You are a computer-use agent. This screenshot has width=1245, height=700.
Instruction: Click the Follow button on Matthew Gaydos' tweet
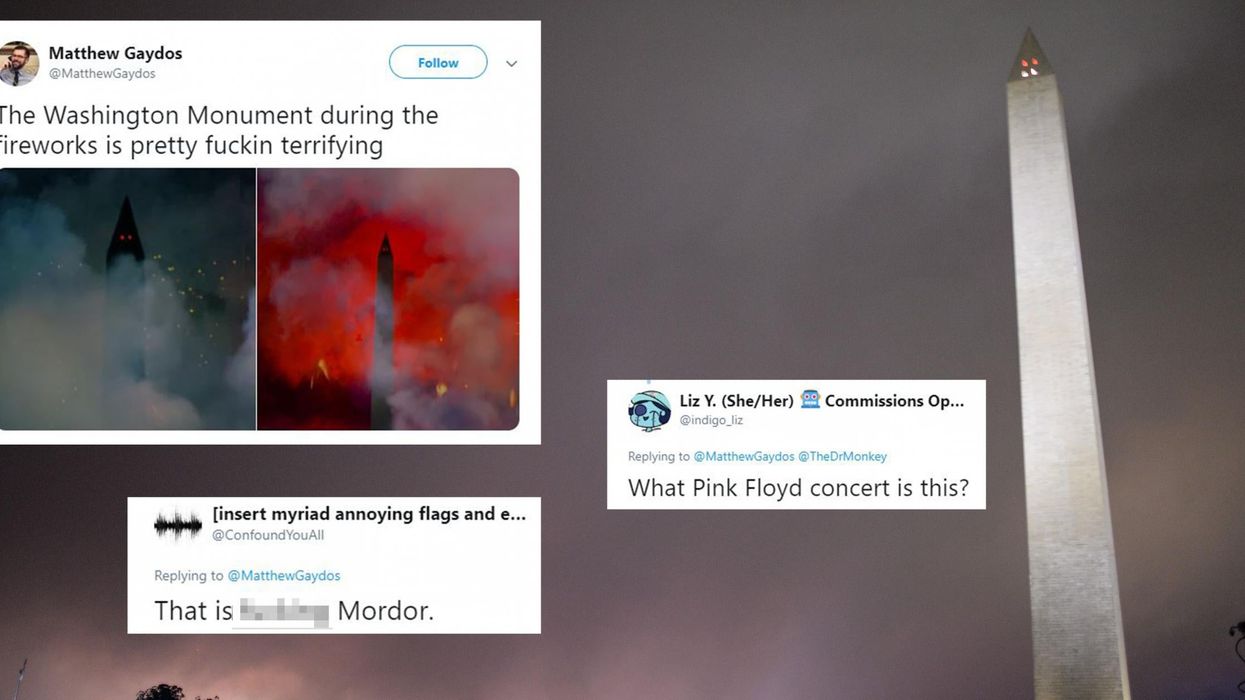438,62
